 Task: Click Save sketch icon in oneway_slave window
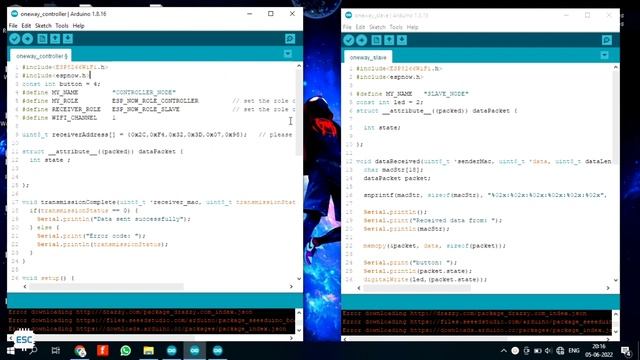coord(402,40)
